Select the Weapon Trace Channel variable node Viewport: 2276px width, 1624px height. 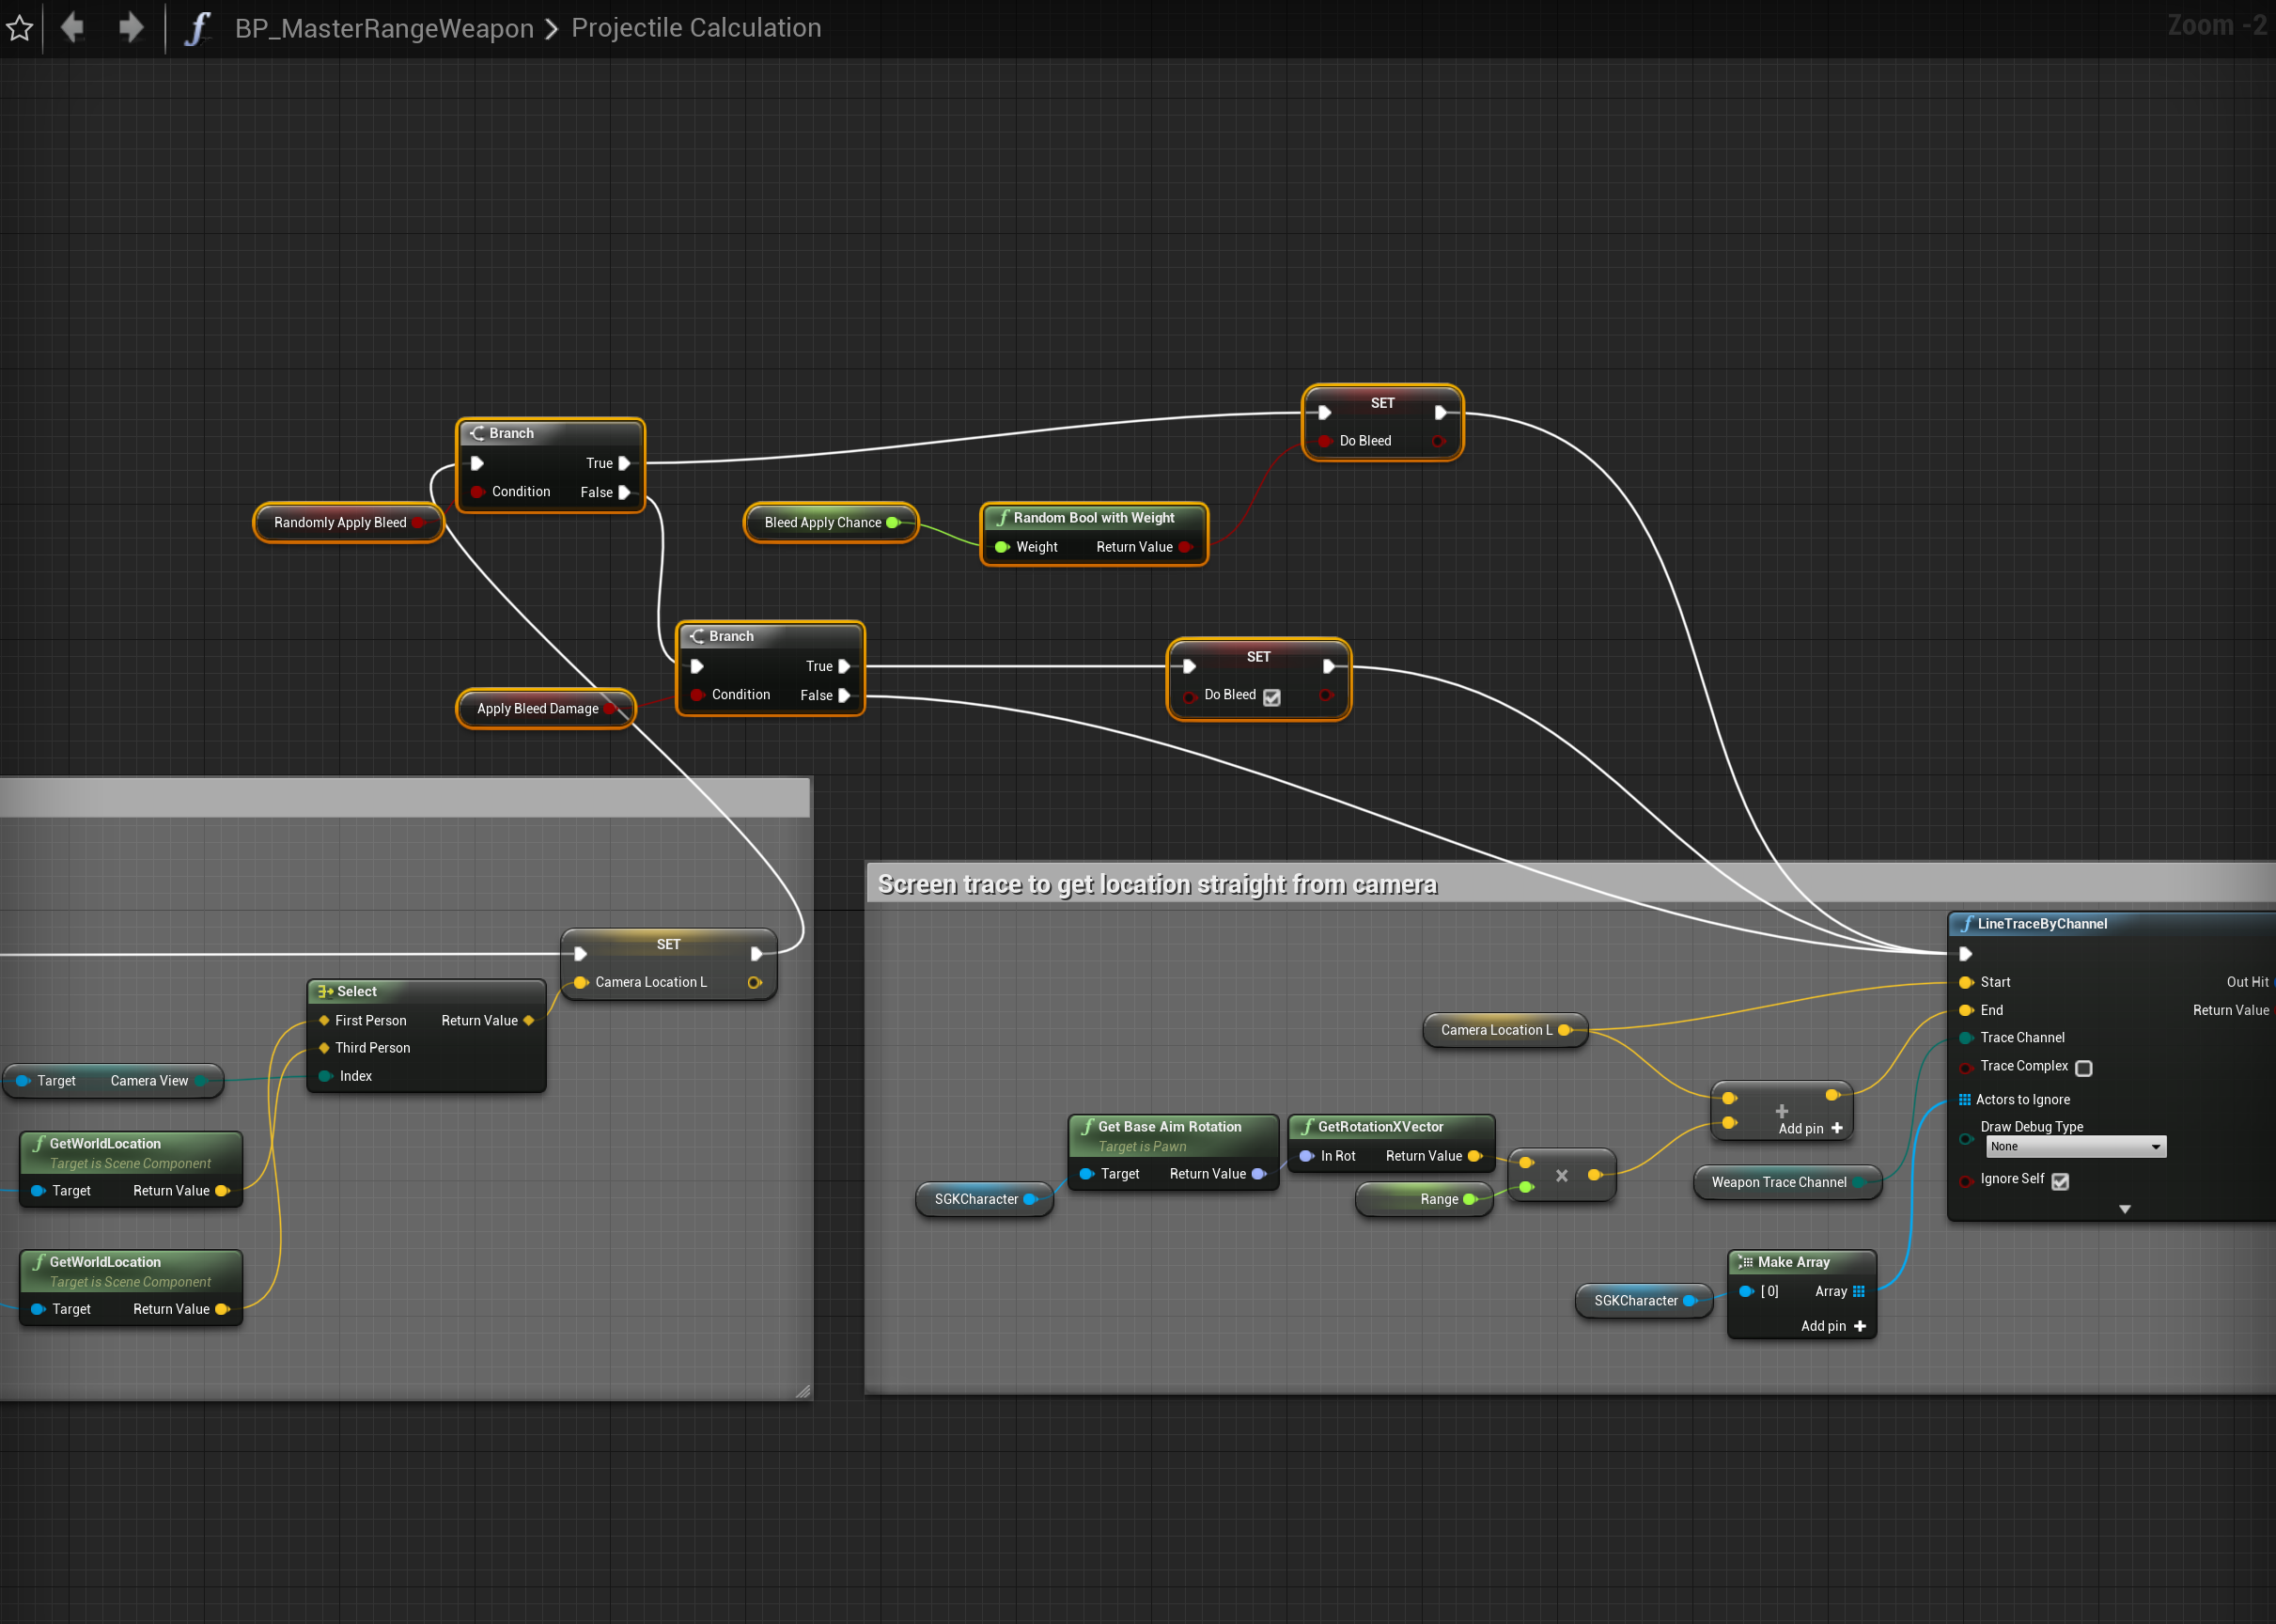(1778, 1182)
